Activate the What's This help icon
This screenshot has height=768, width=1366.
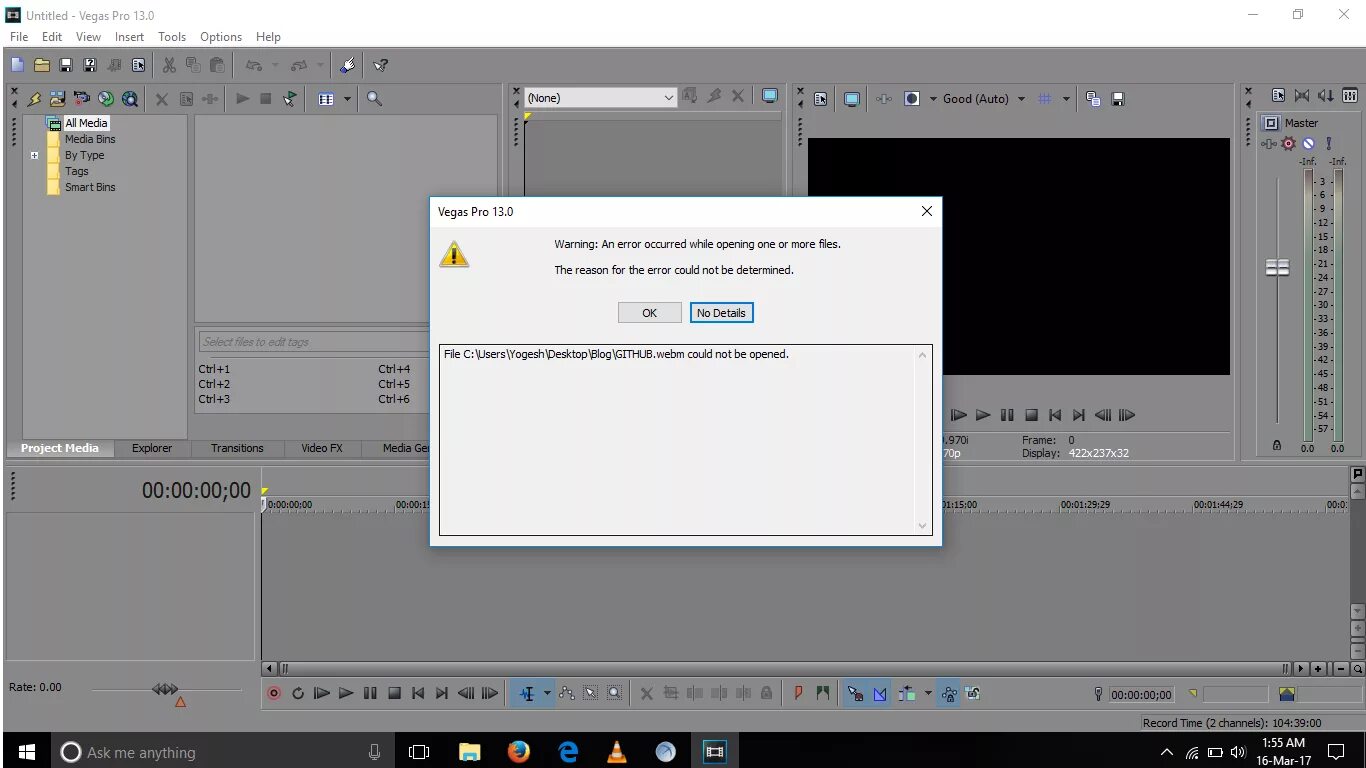click(381, 66)
